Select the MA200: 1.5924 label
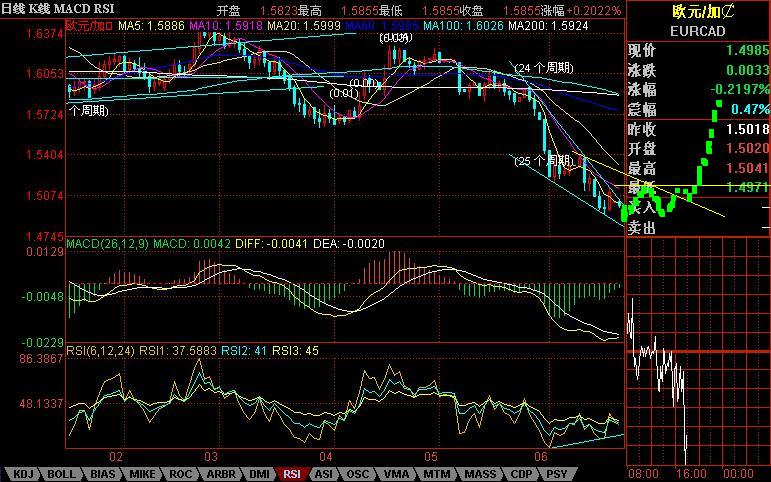Viewport: 771px width, 482px height. pos(548,26)
